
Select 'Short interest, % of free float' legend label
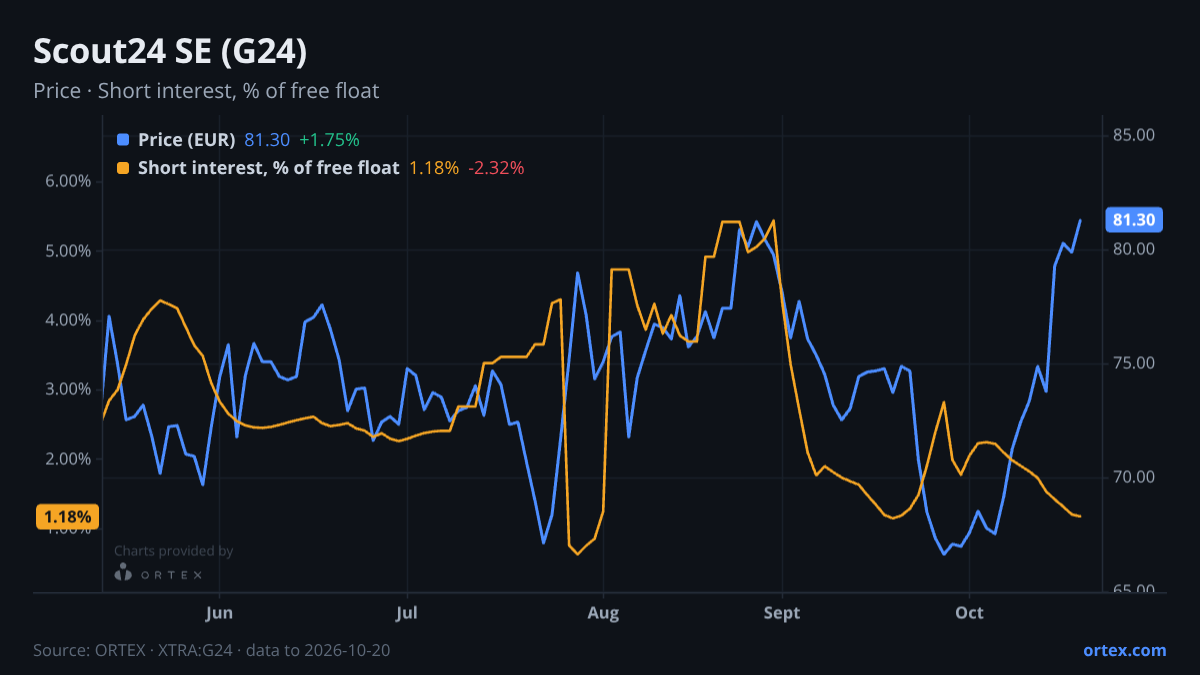click(x=269, y=168)
